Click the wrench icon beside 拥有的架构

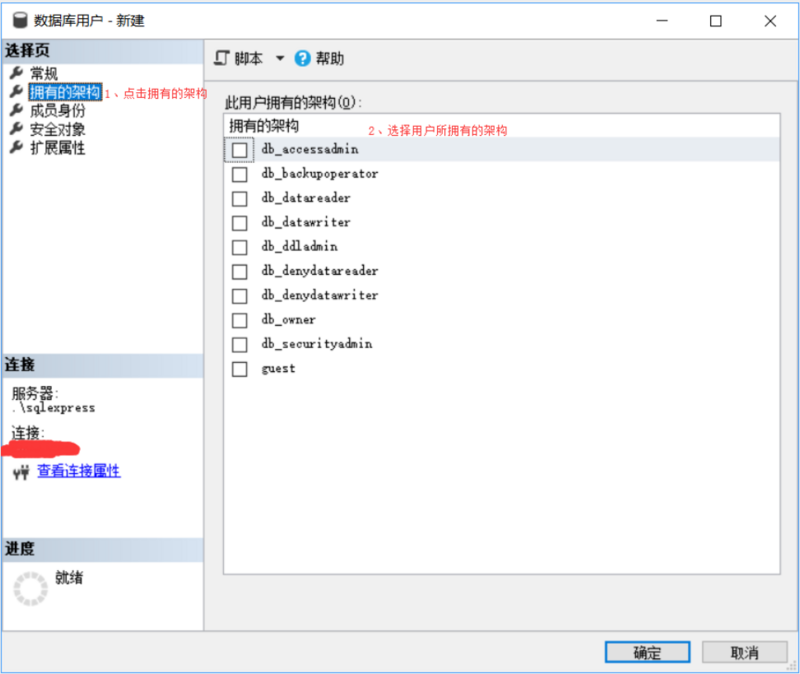[16, 91]
